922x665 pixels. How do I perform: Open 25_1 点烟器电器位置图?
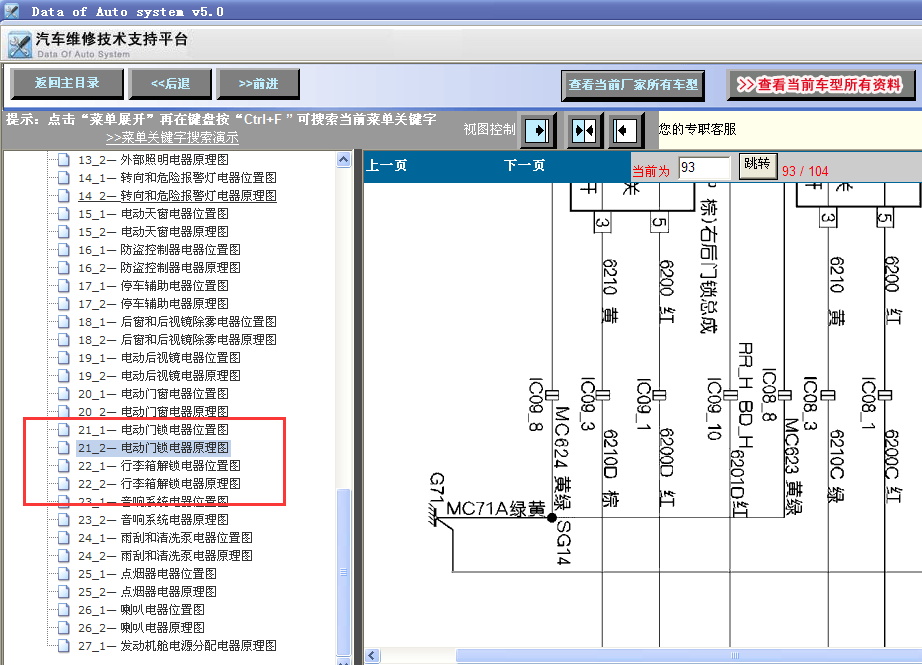point(148,573)
